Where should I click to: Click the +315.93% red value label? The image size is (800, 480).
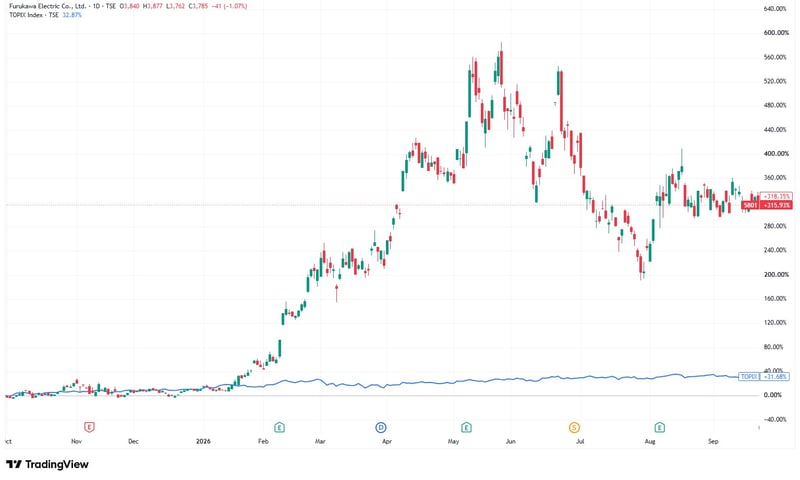pyautogui.click(x=776, y=205)
